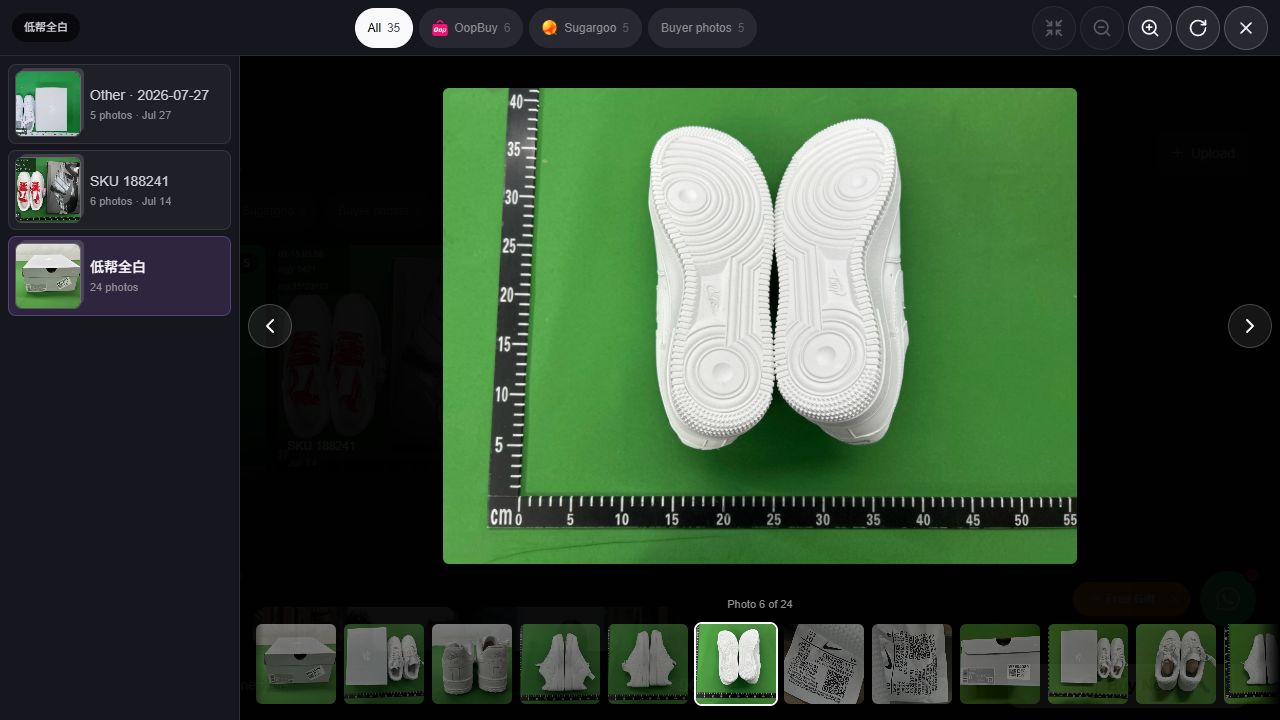Click the SKU 188241 album cover thumbnail

49,190
